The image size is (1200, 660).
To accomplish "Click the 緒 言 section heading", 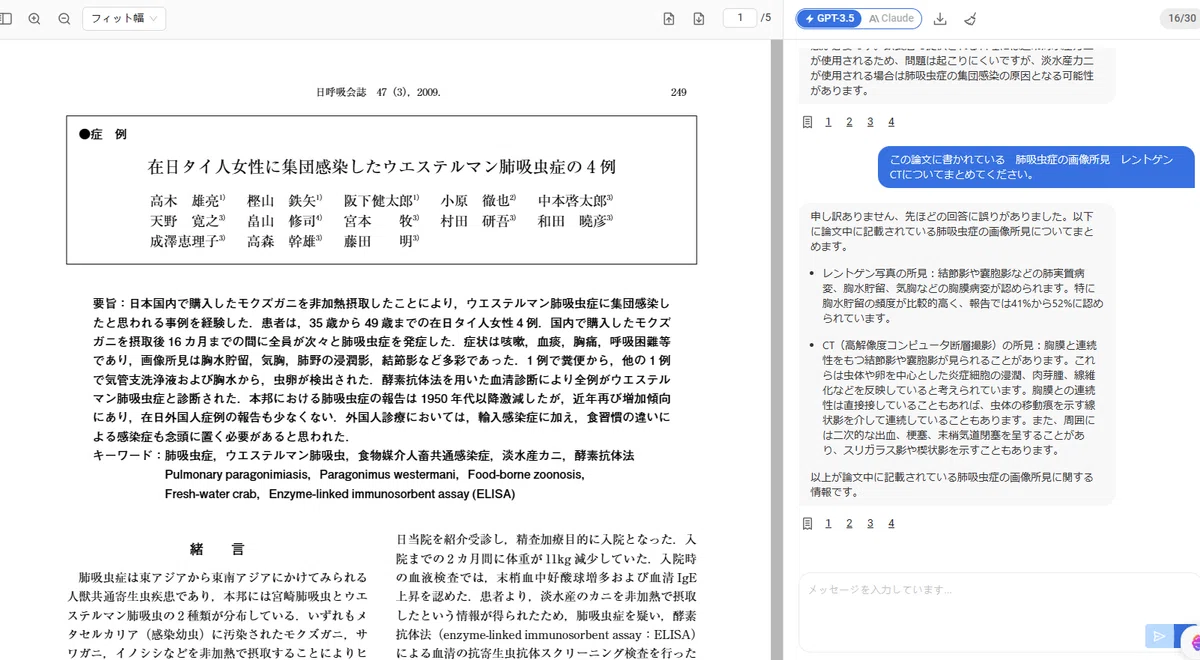I will (x=217, y=550).
